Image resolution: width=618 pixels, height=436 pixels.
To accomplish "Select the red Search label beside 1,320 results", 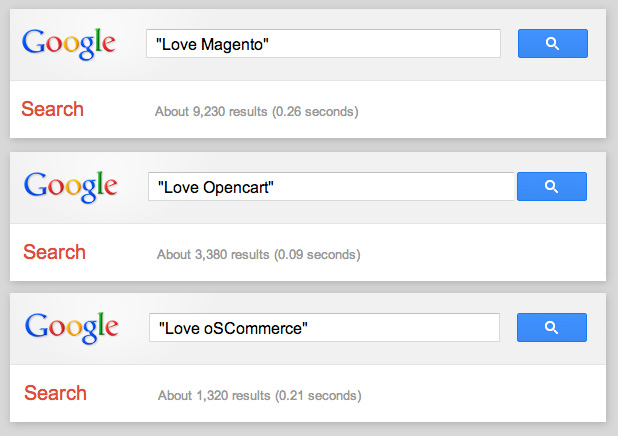I will click(55, 393).
